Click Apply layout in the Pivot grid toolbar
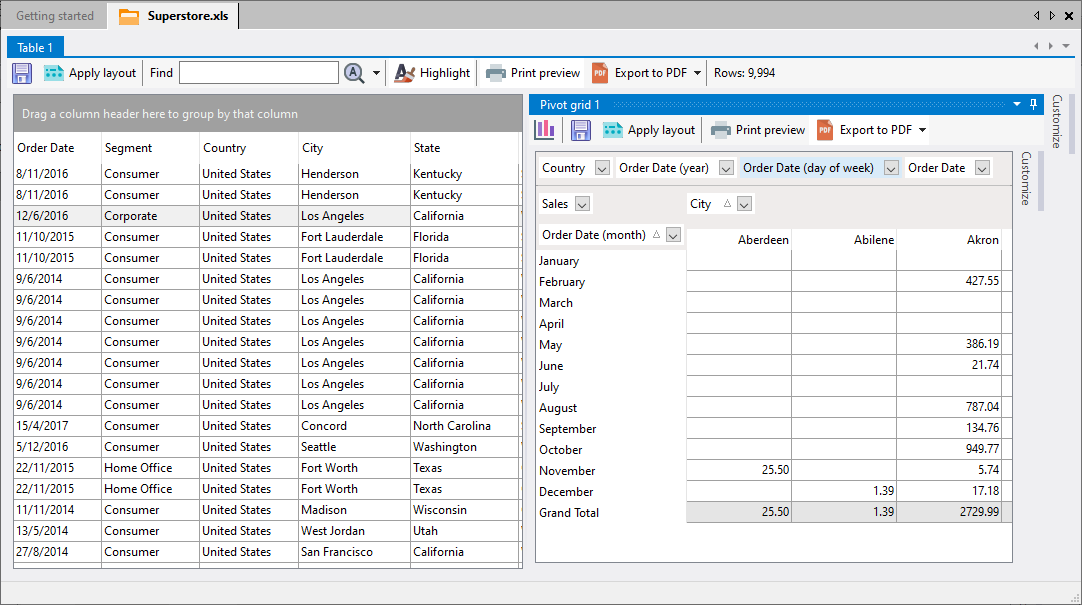 [649, 130]
